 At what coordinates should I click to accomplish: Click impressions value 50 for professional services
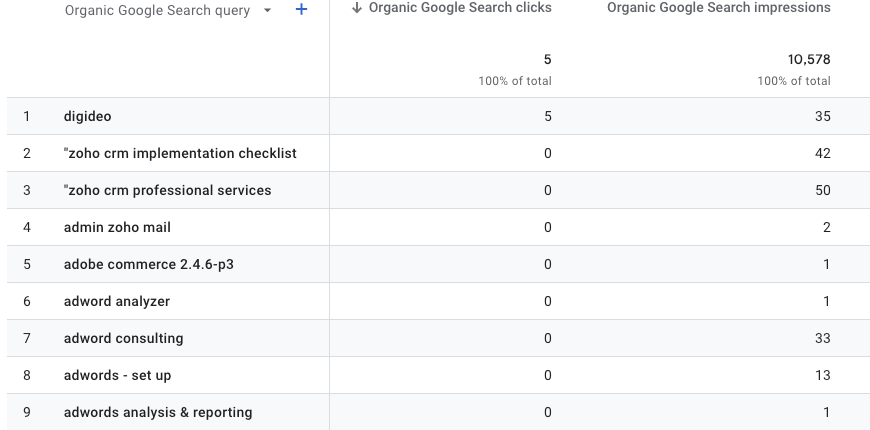point(823,190)
